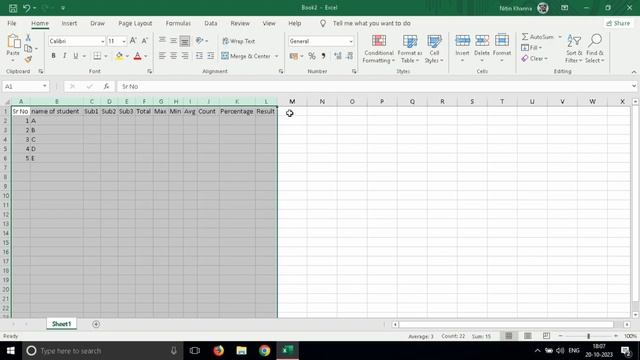Align text left
640x360 pixels.
click(162, 56)
